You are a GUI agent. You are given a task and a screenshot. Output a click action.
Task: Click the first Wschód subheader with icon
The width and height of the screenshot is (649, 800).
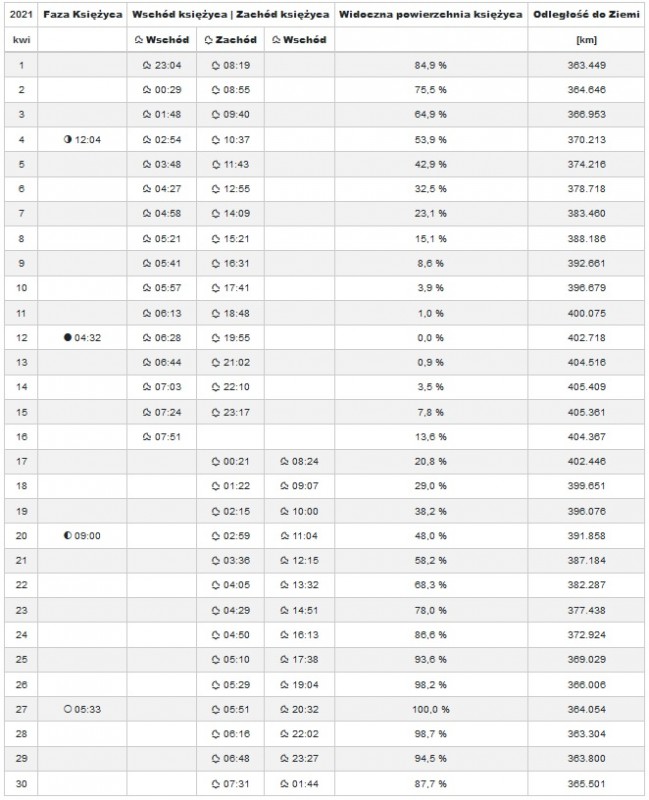point(161,40)
